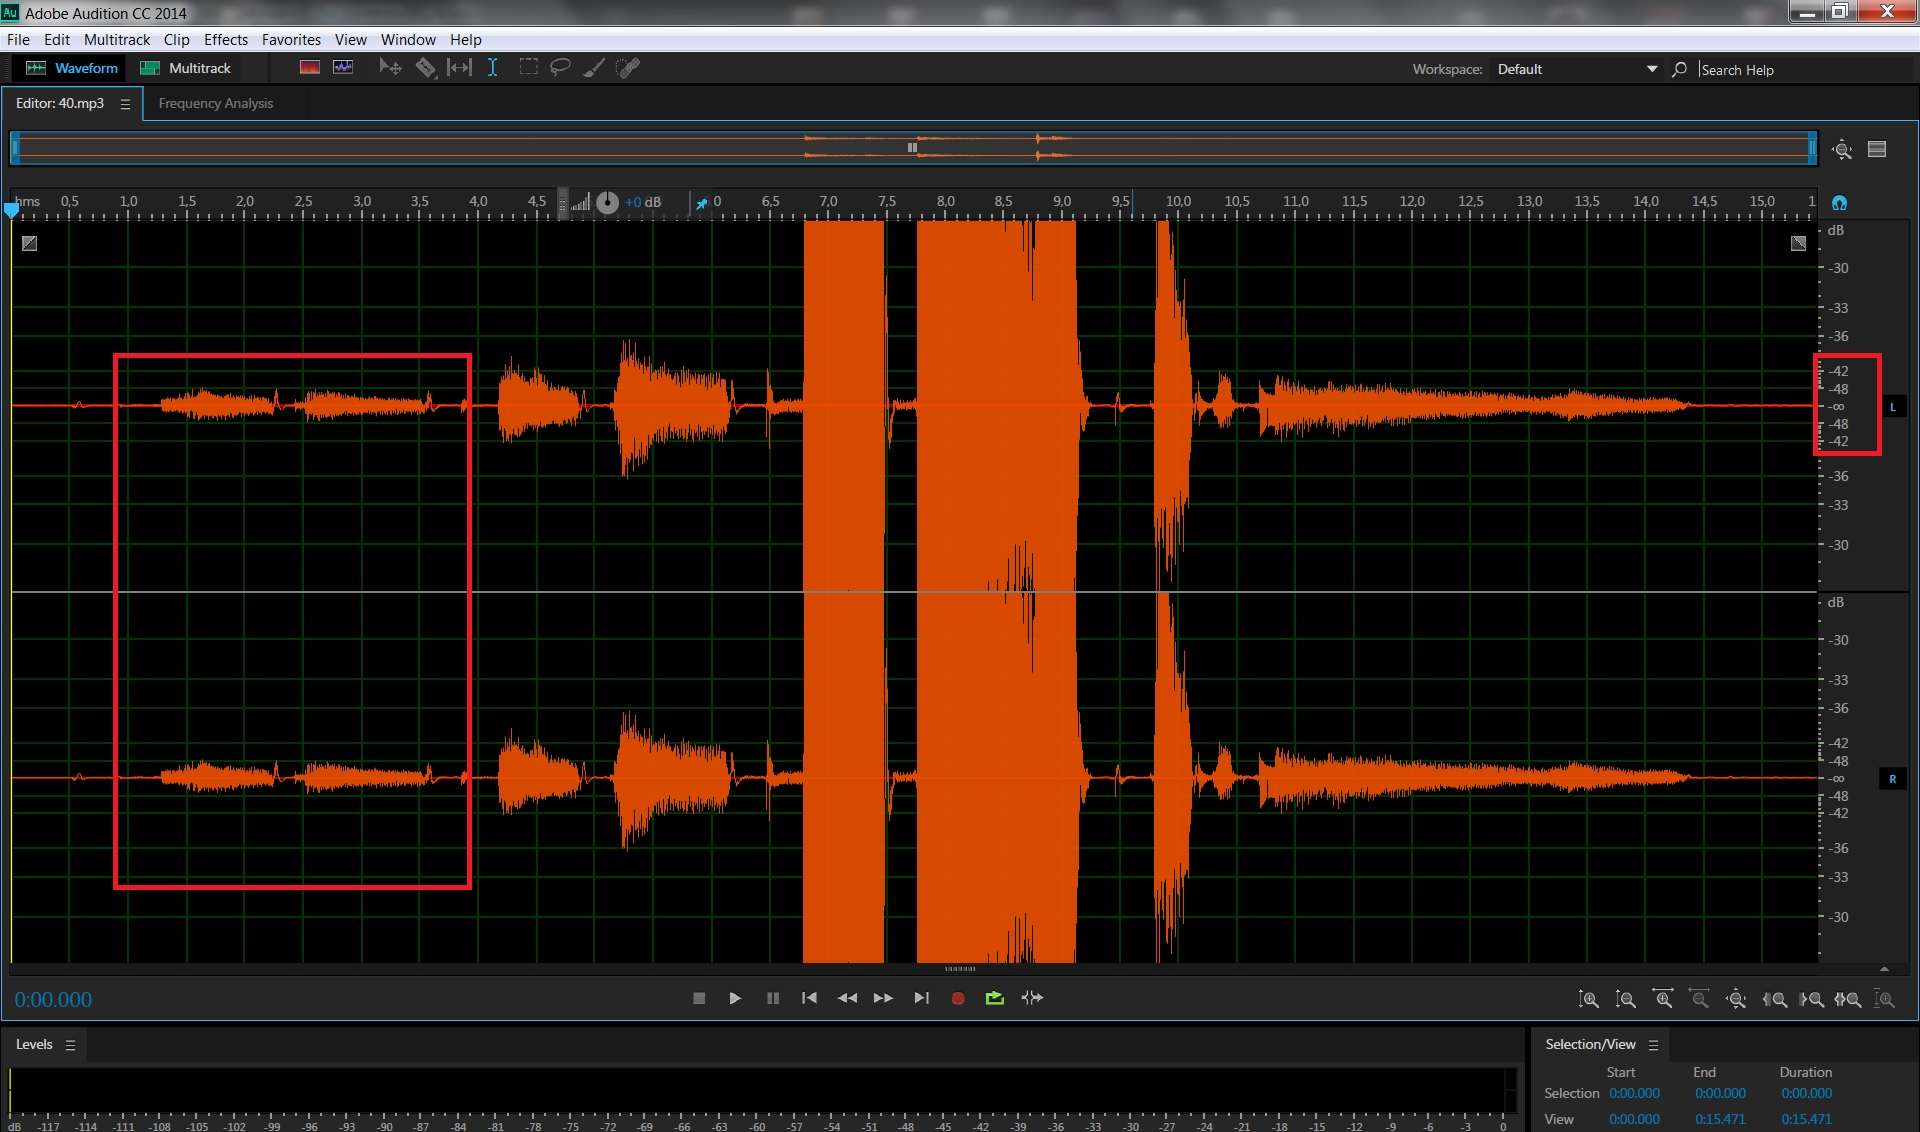Image resolution: width=1920 pixels, height=1132 pixels.
Task: Toggle Spectral Frequency Display
Action: tap(310, 68)
